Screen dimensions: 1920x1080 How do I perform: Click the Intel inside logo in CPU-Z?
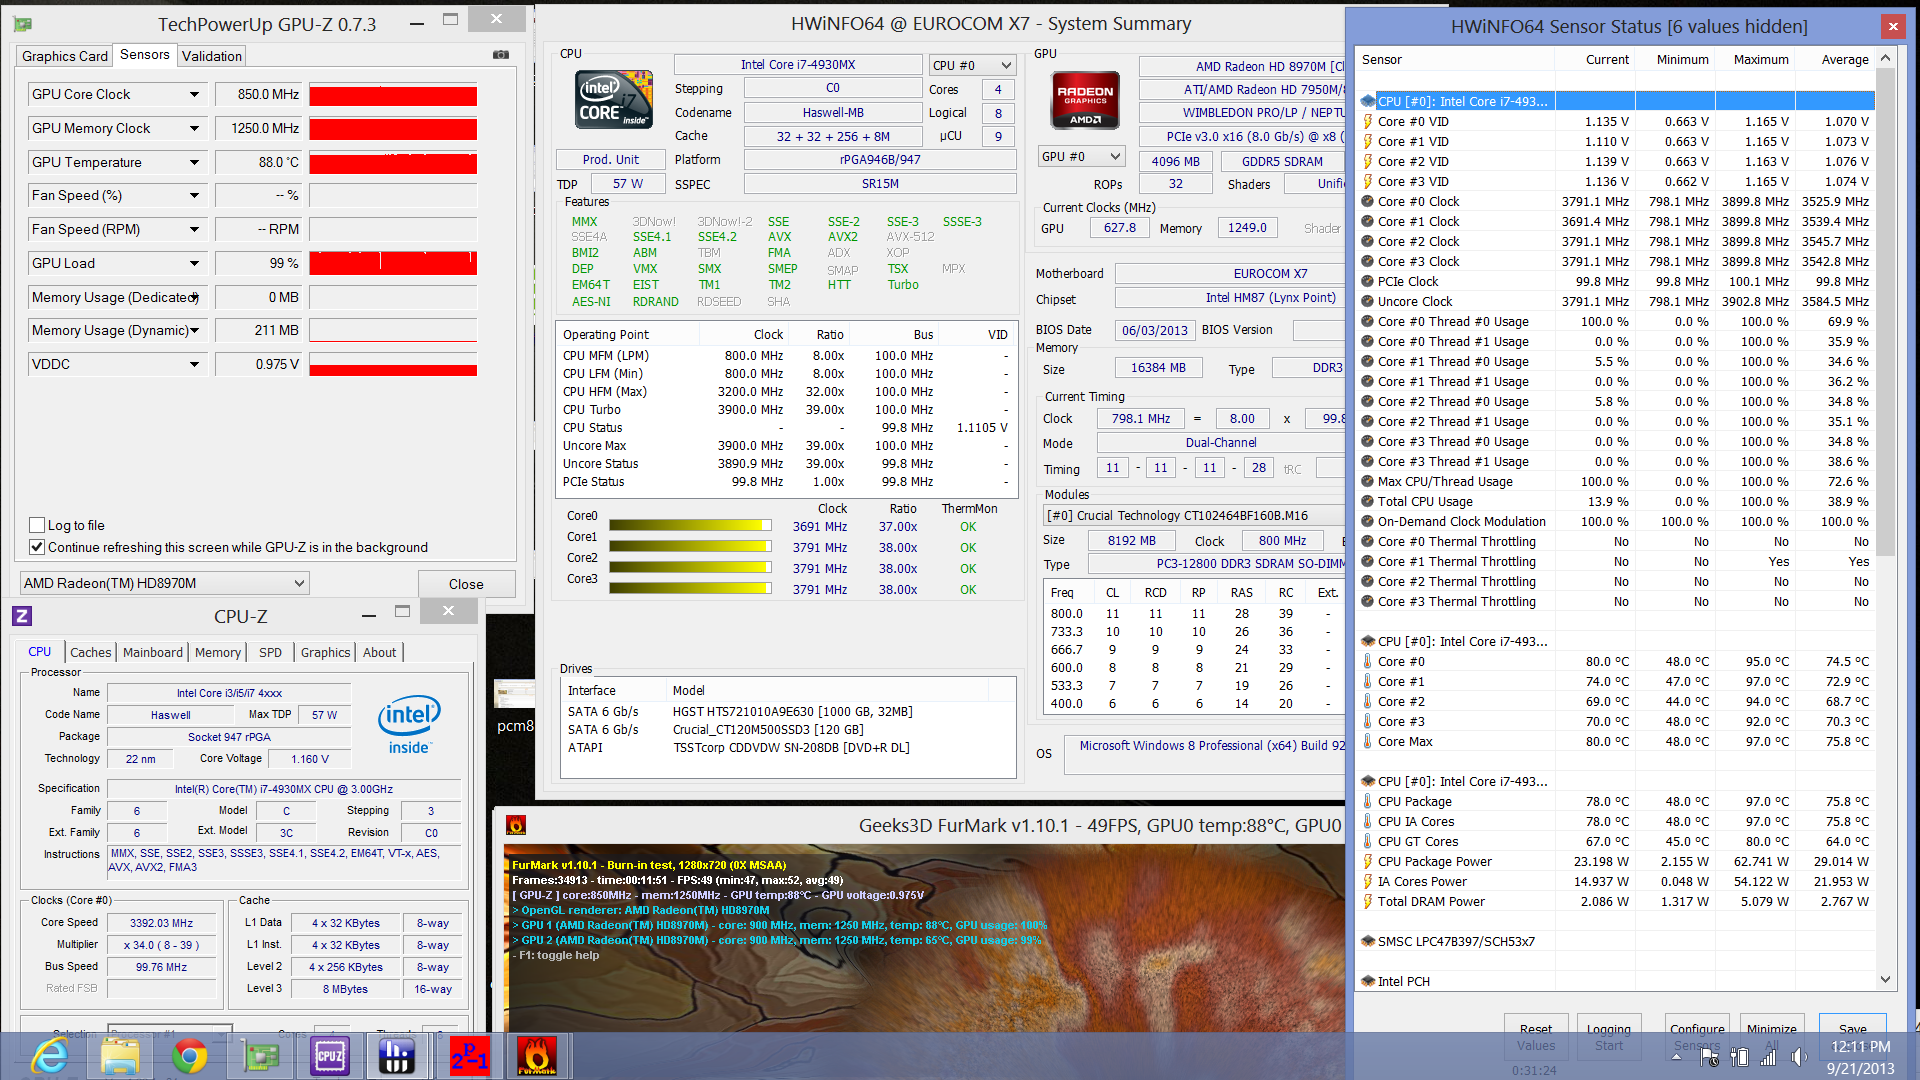pyautogui.click(x=409, y=724)
